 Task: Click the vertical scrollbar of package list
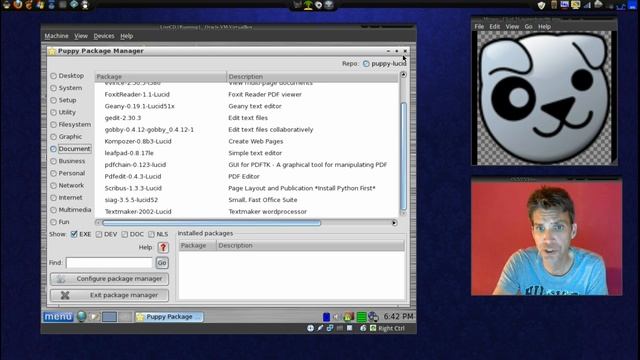tap(403, 155)
